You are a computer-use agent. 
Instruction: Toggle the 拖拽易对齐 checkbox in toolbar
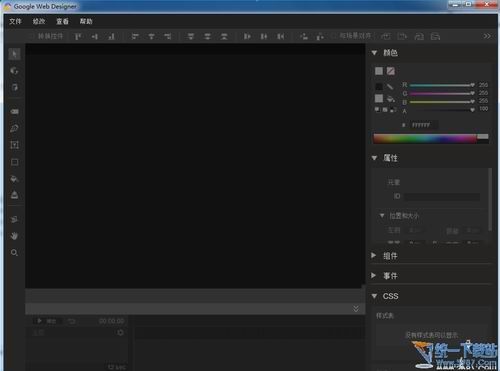[334, 36]
